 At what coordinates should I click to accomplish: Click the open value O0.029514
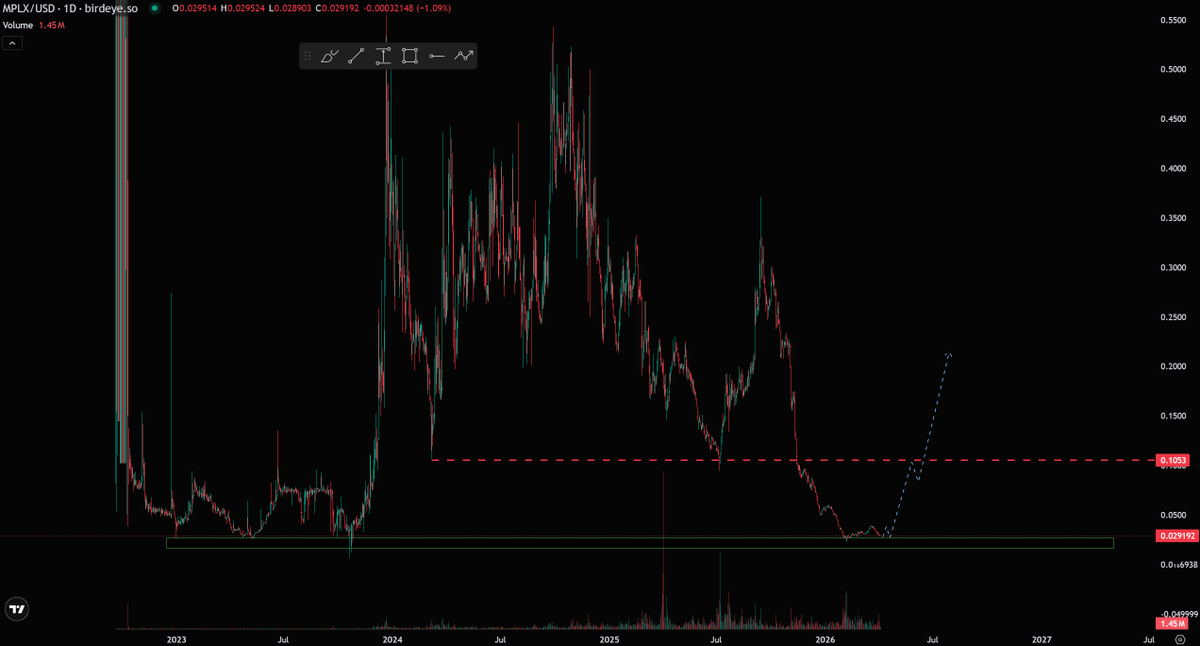pyautogui.click(x=196, y=8)
